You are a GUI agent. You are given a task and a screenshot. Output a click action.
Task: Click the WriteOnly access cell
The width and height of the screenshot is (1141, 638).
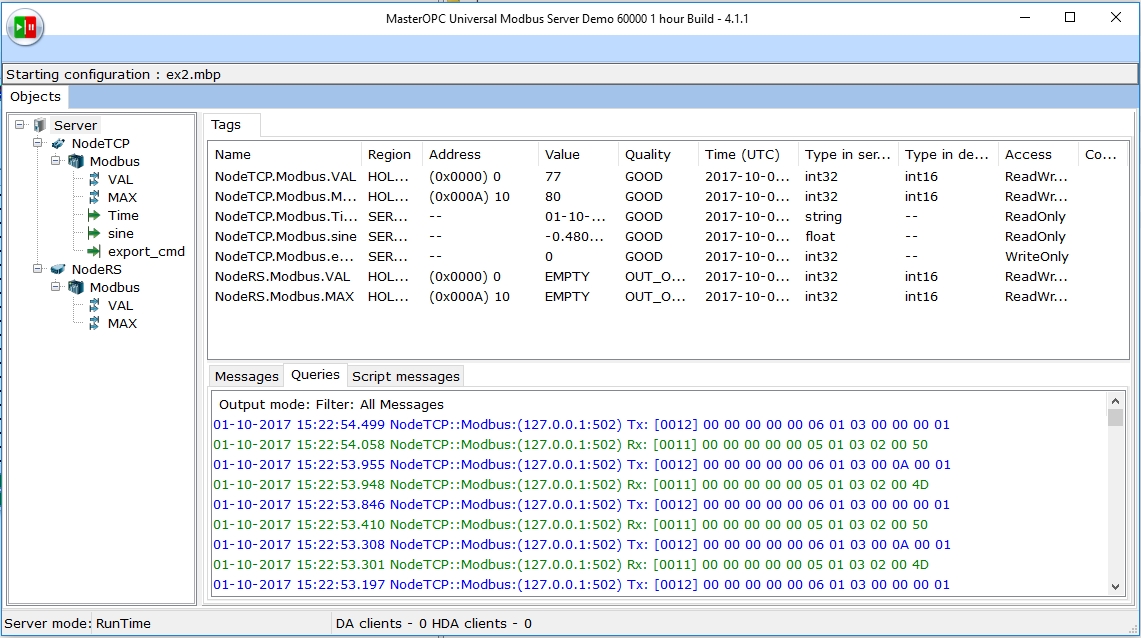click(1037, 257)
